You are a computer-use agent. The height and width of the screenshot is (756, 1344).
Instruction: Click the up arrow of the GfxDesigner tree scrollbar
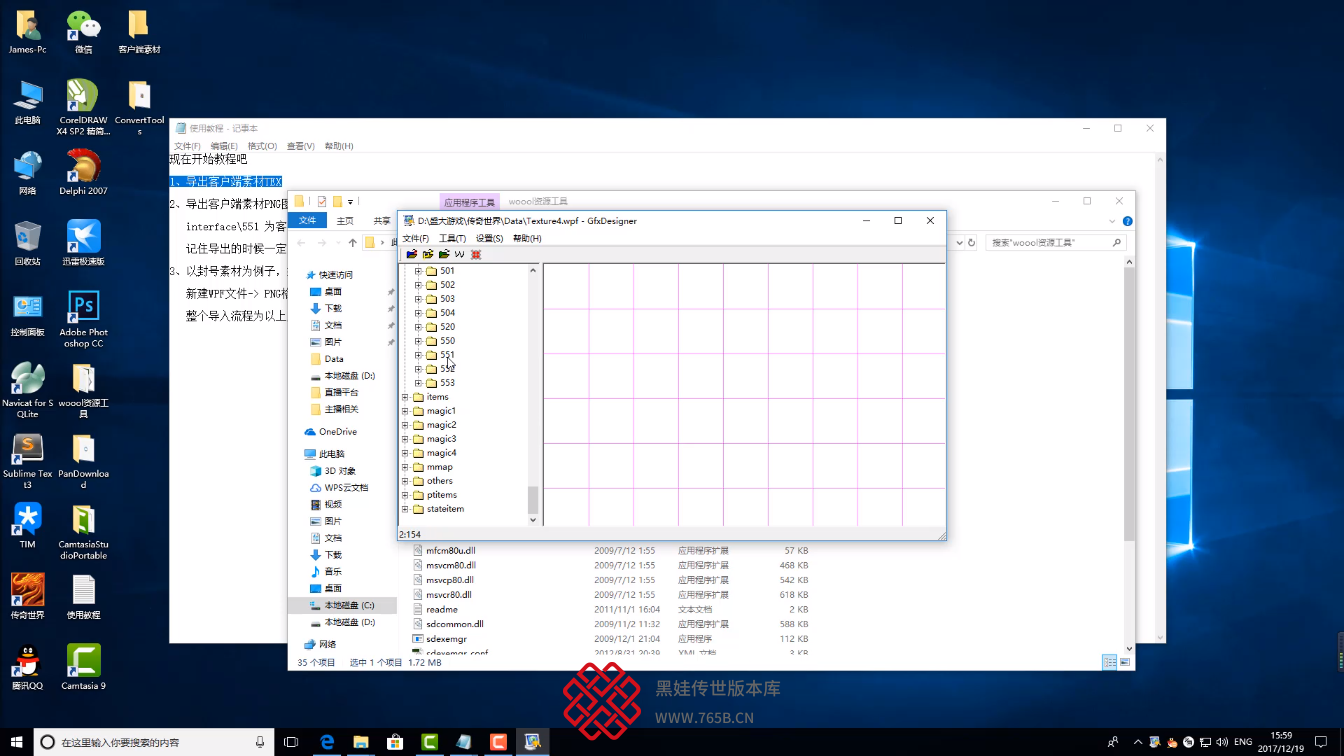pos(533,270)
